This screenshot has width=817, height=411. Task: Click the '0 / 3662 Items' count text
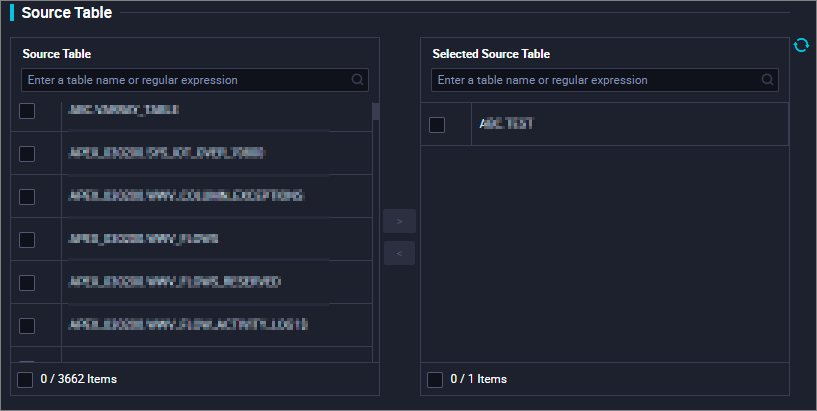pos(79,379)
